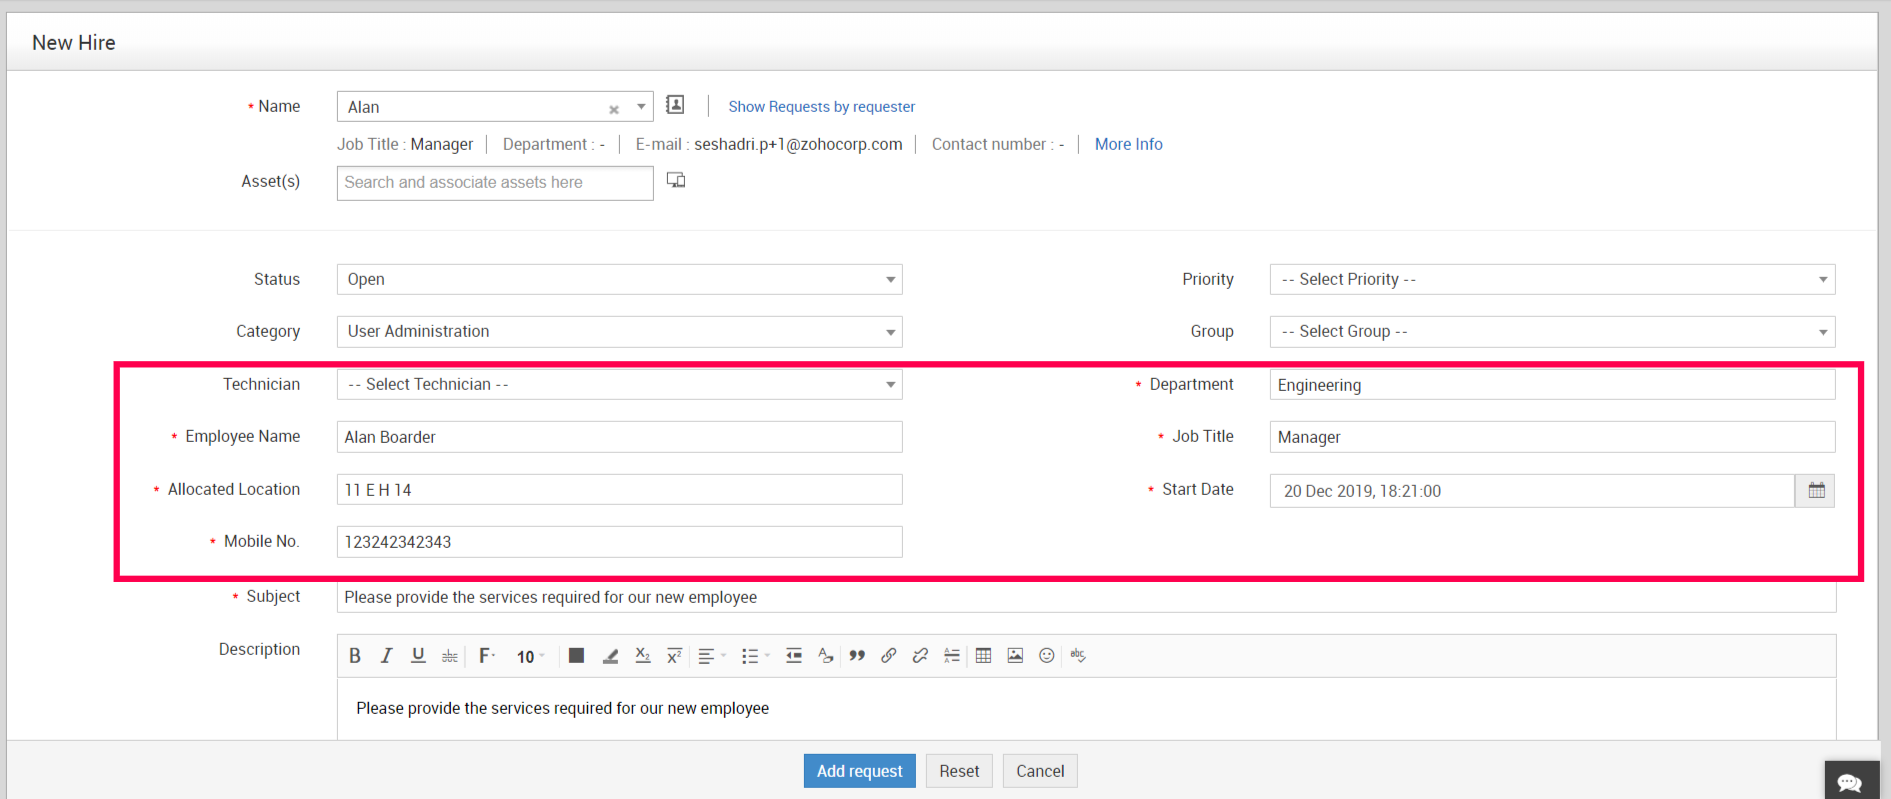The height and width of the screenshot is (799, 1891).
Task: Click the text color black swatch
Action: [x=576, y=656]
